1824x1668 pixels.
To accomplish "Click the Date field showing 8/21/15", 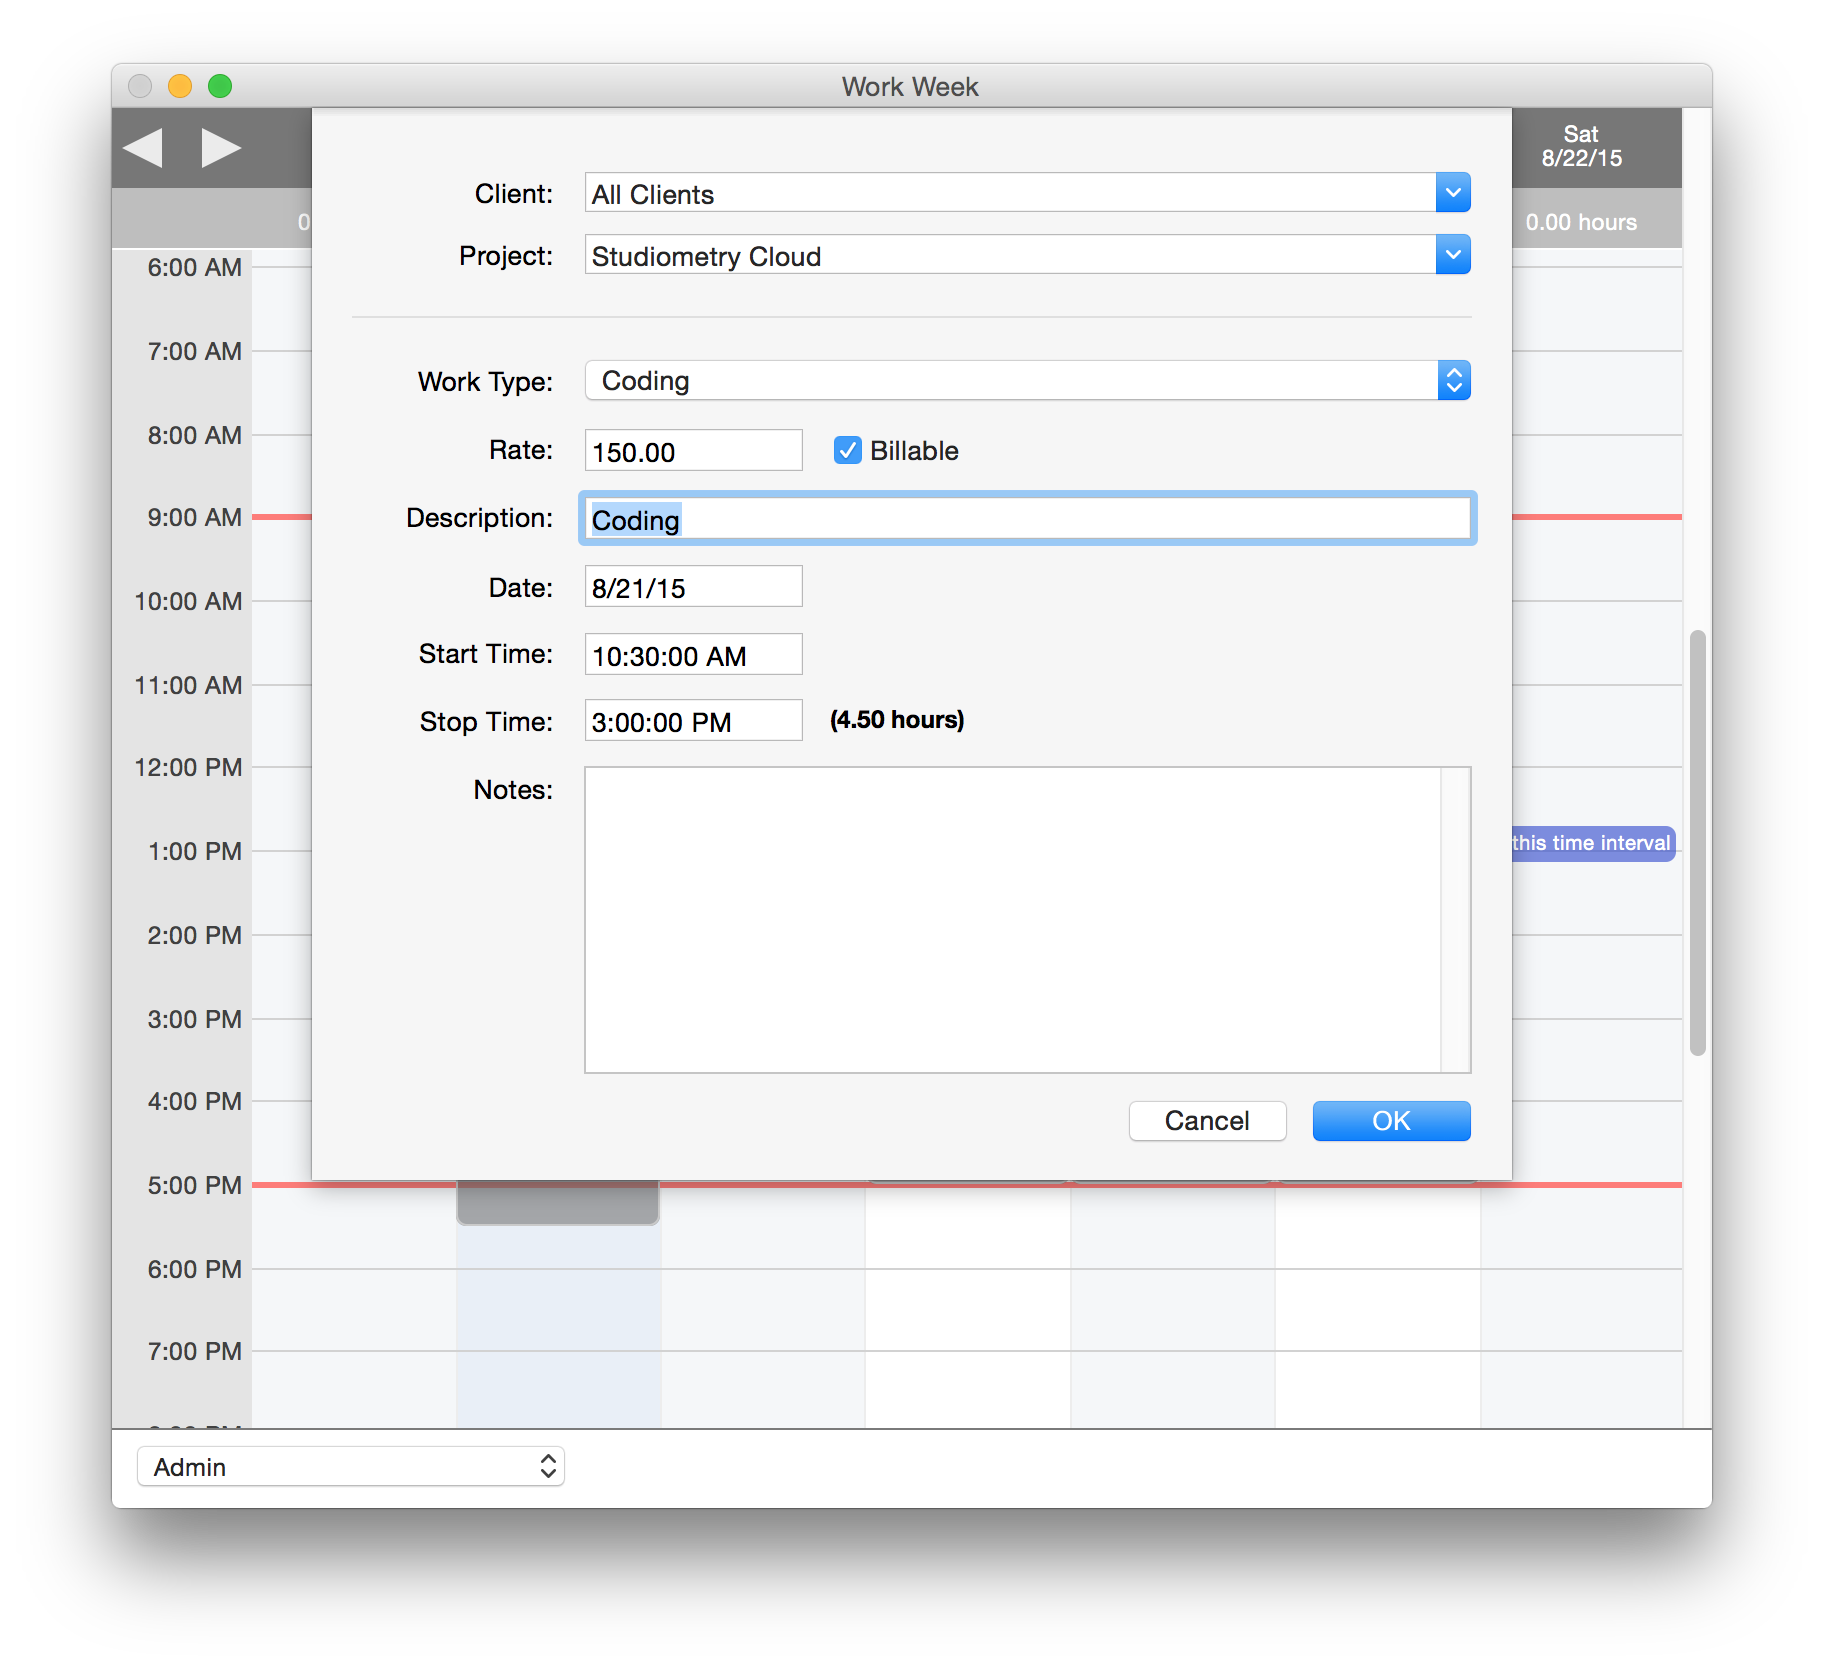I will [693, 587].
